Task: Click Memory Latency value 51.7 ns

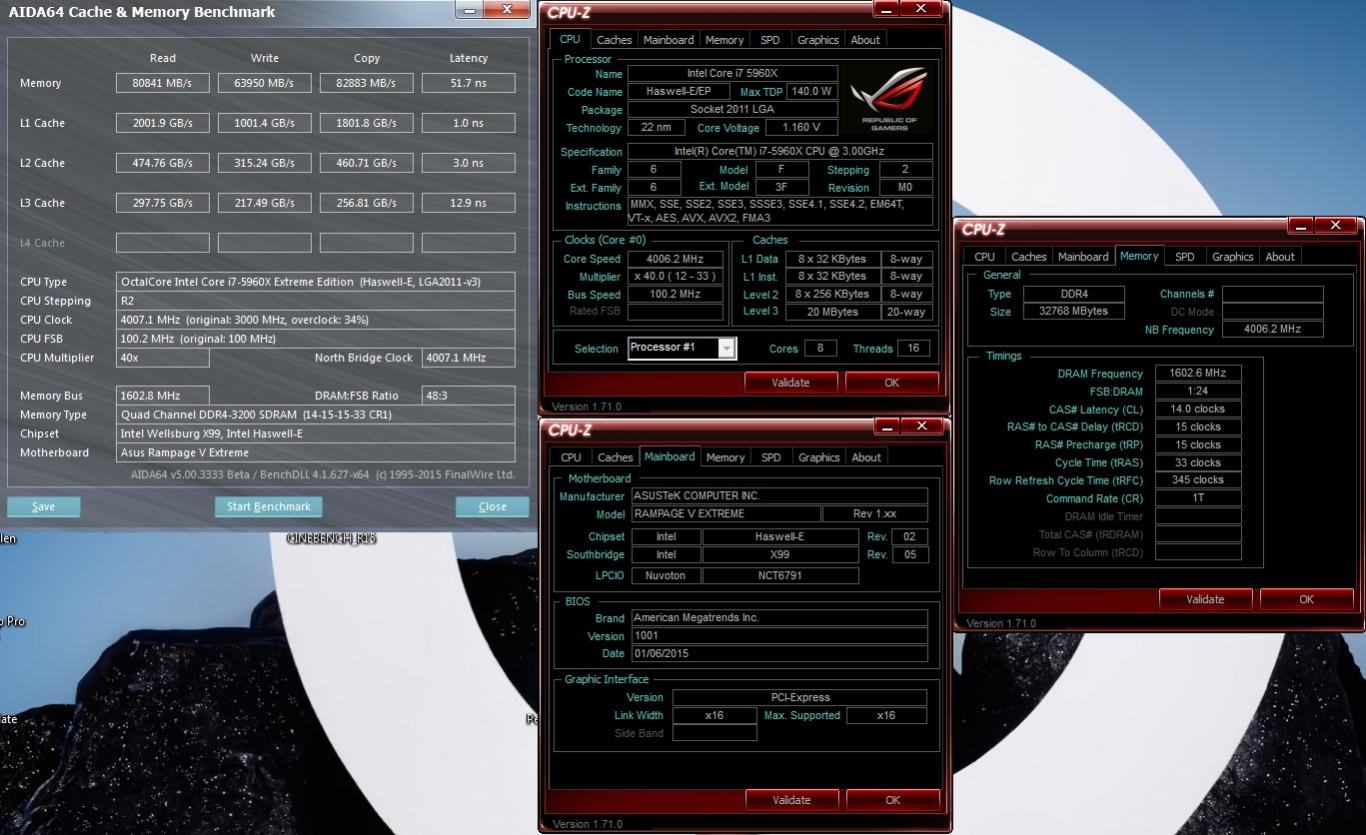Action: tap(469, 83)
